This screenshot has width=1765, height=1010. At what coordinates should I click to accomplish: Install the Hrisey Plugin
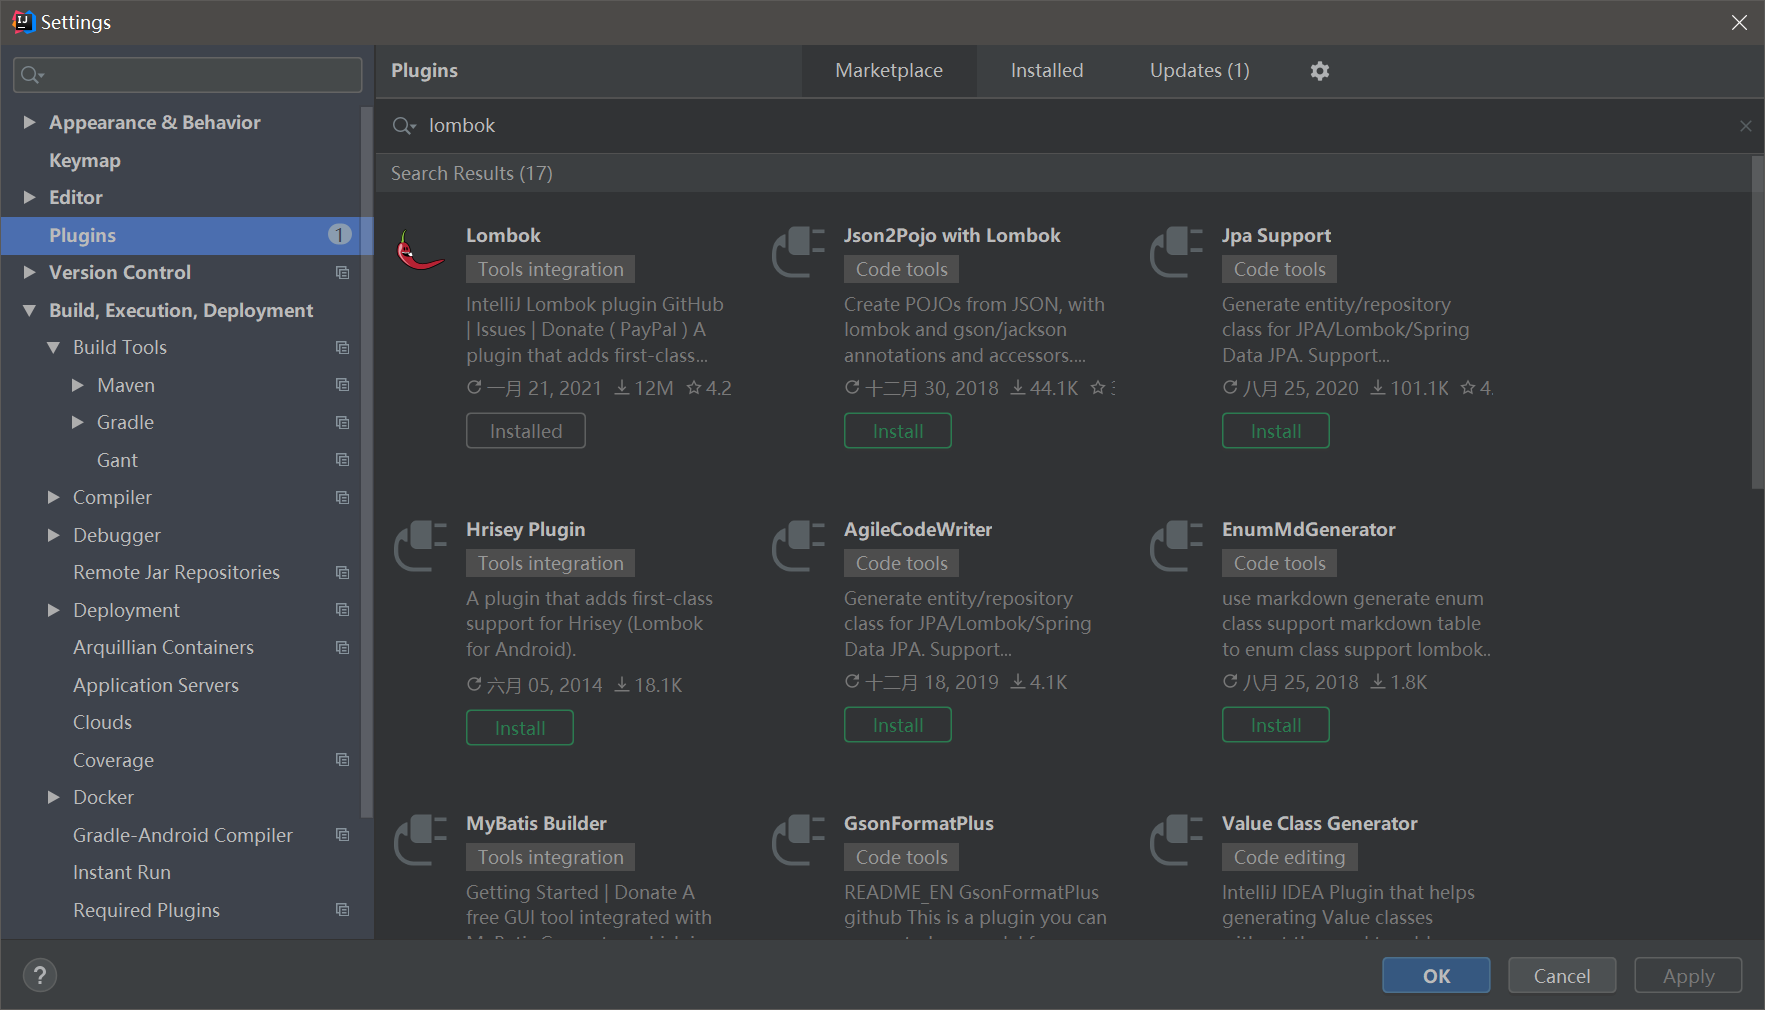tap(519, 728)
